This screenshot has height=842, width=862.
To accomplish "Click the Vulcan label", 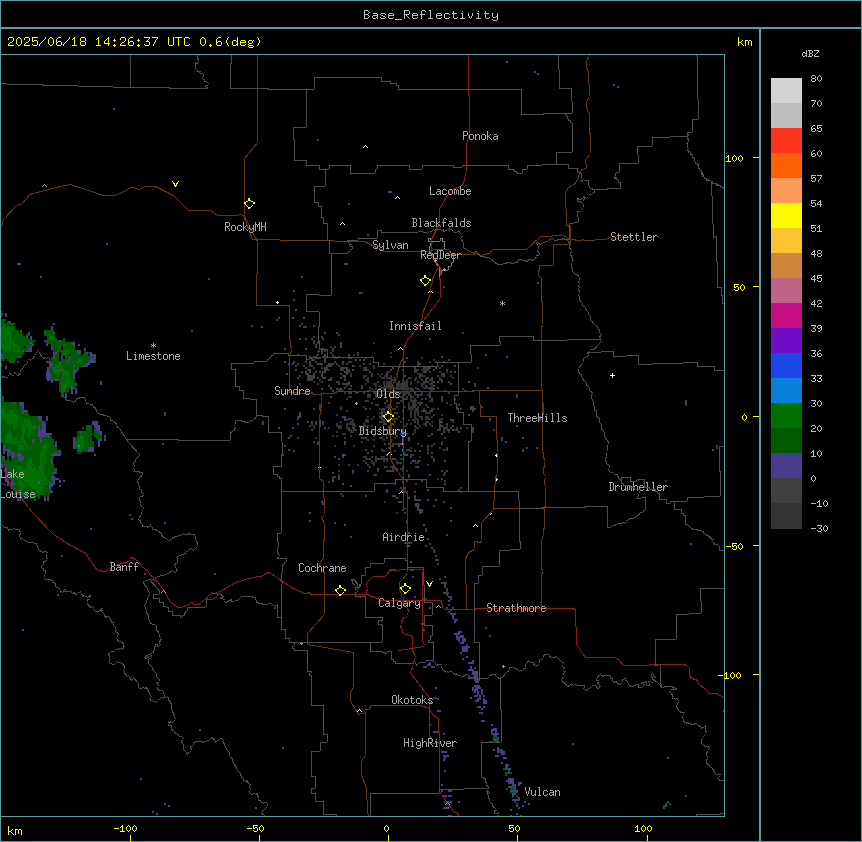I will coord(542,792).
